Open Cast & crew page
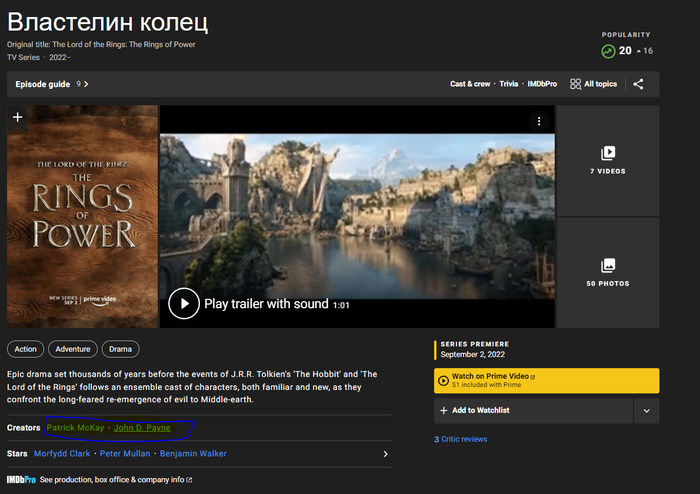 click(x=470, y=84)
